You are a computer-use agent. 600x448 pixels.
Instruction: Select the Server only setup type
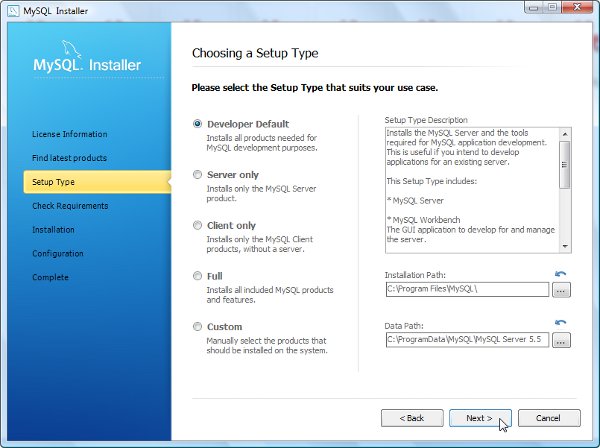click(197, 174)
